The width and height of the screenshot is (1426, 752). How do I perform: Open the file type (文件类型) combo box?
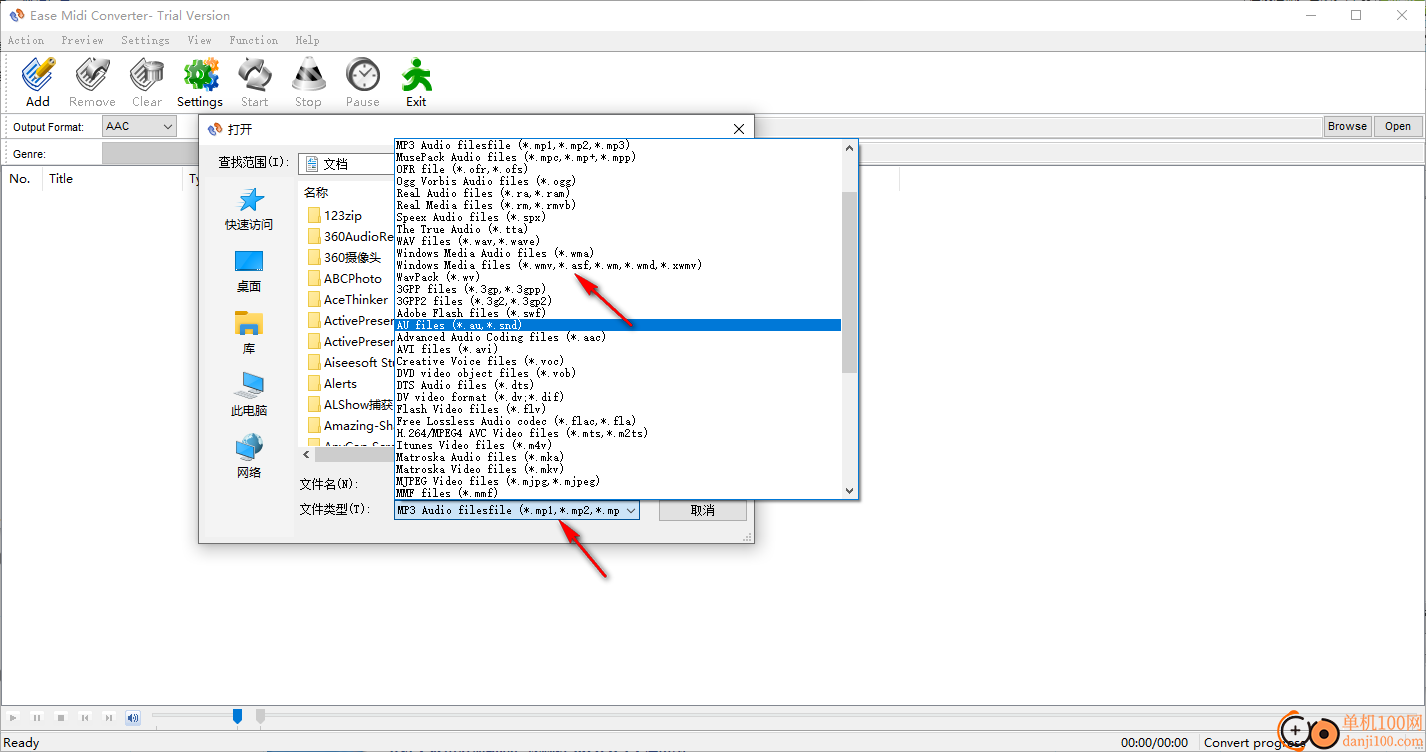(x=516, y=510)
